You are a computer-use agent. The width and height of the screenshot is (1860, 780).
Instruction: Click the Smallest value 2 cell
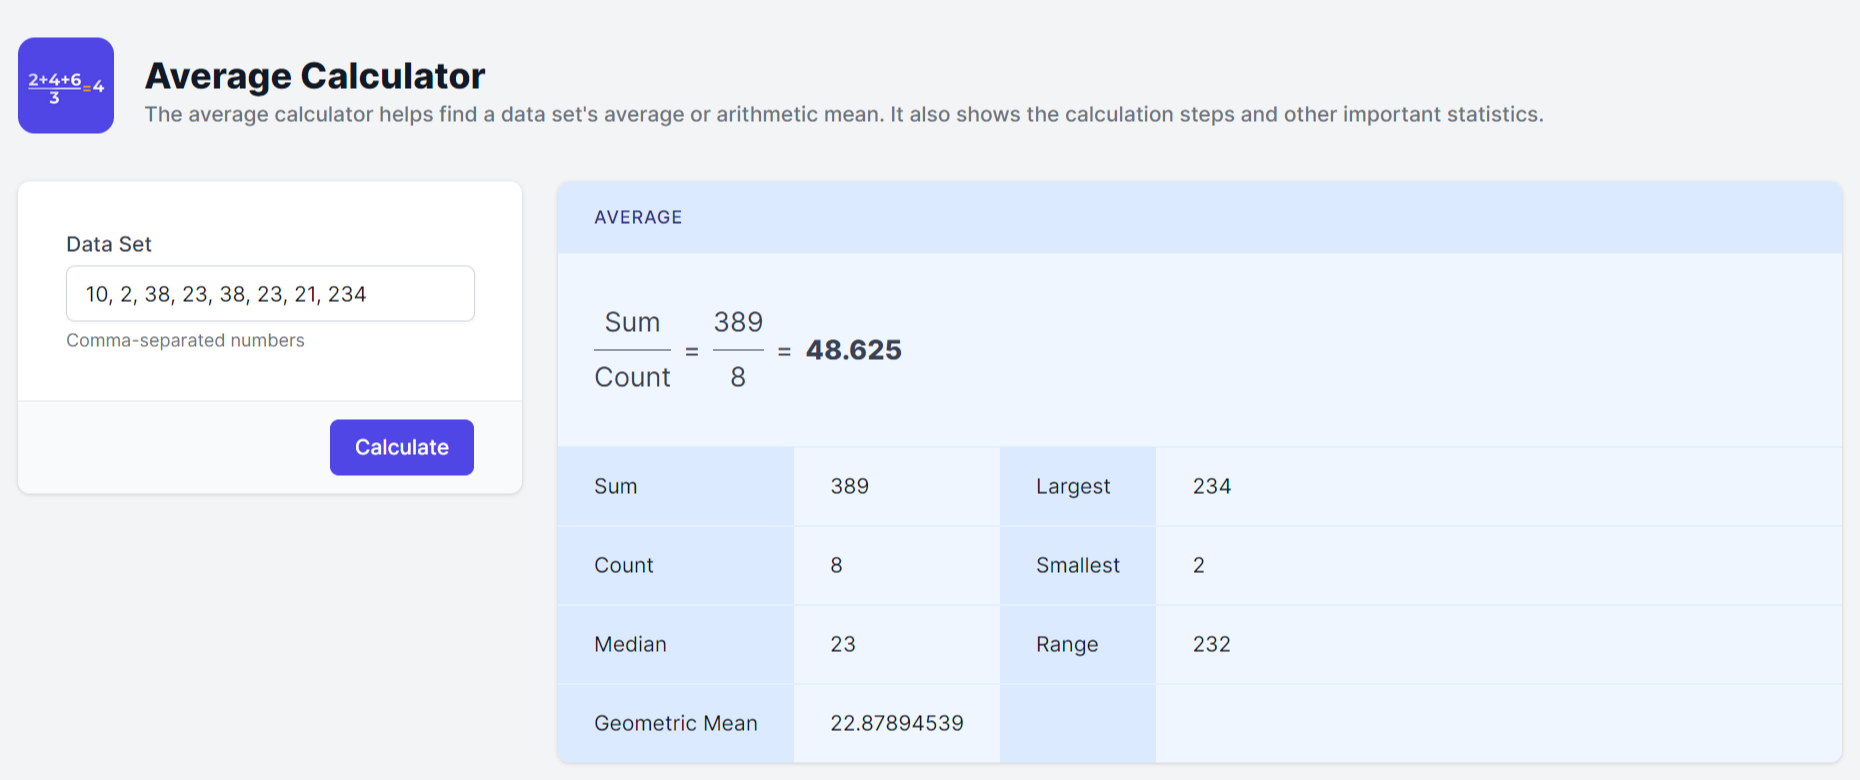coord(1198,566)
